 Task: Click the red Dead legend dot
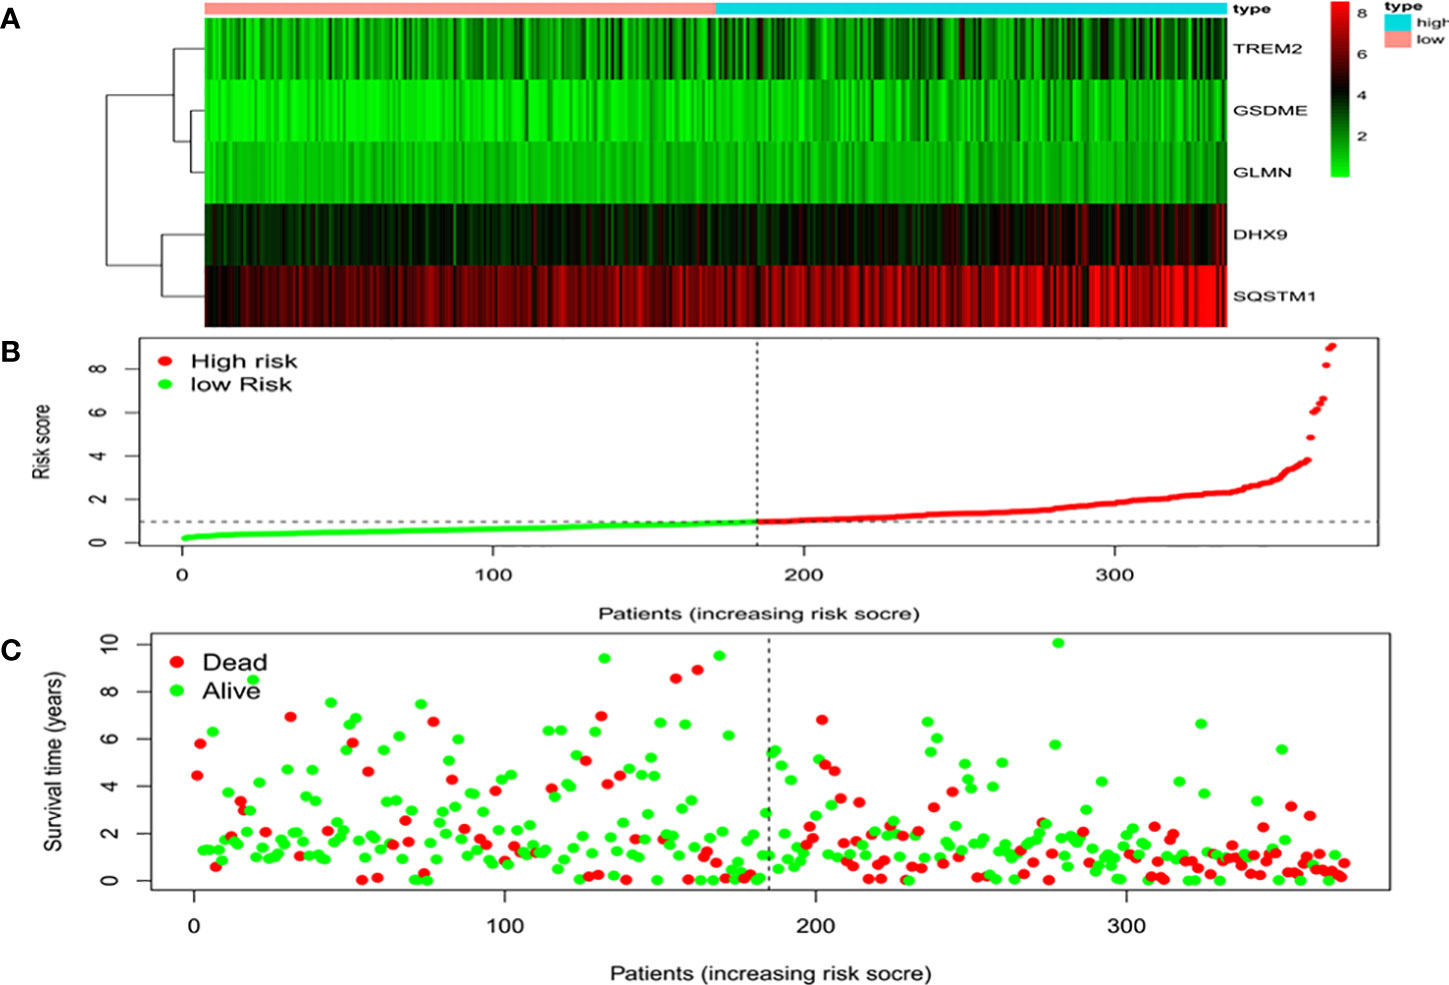pos(178,662)
